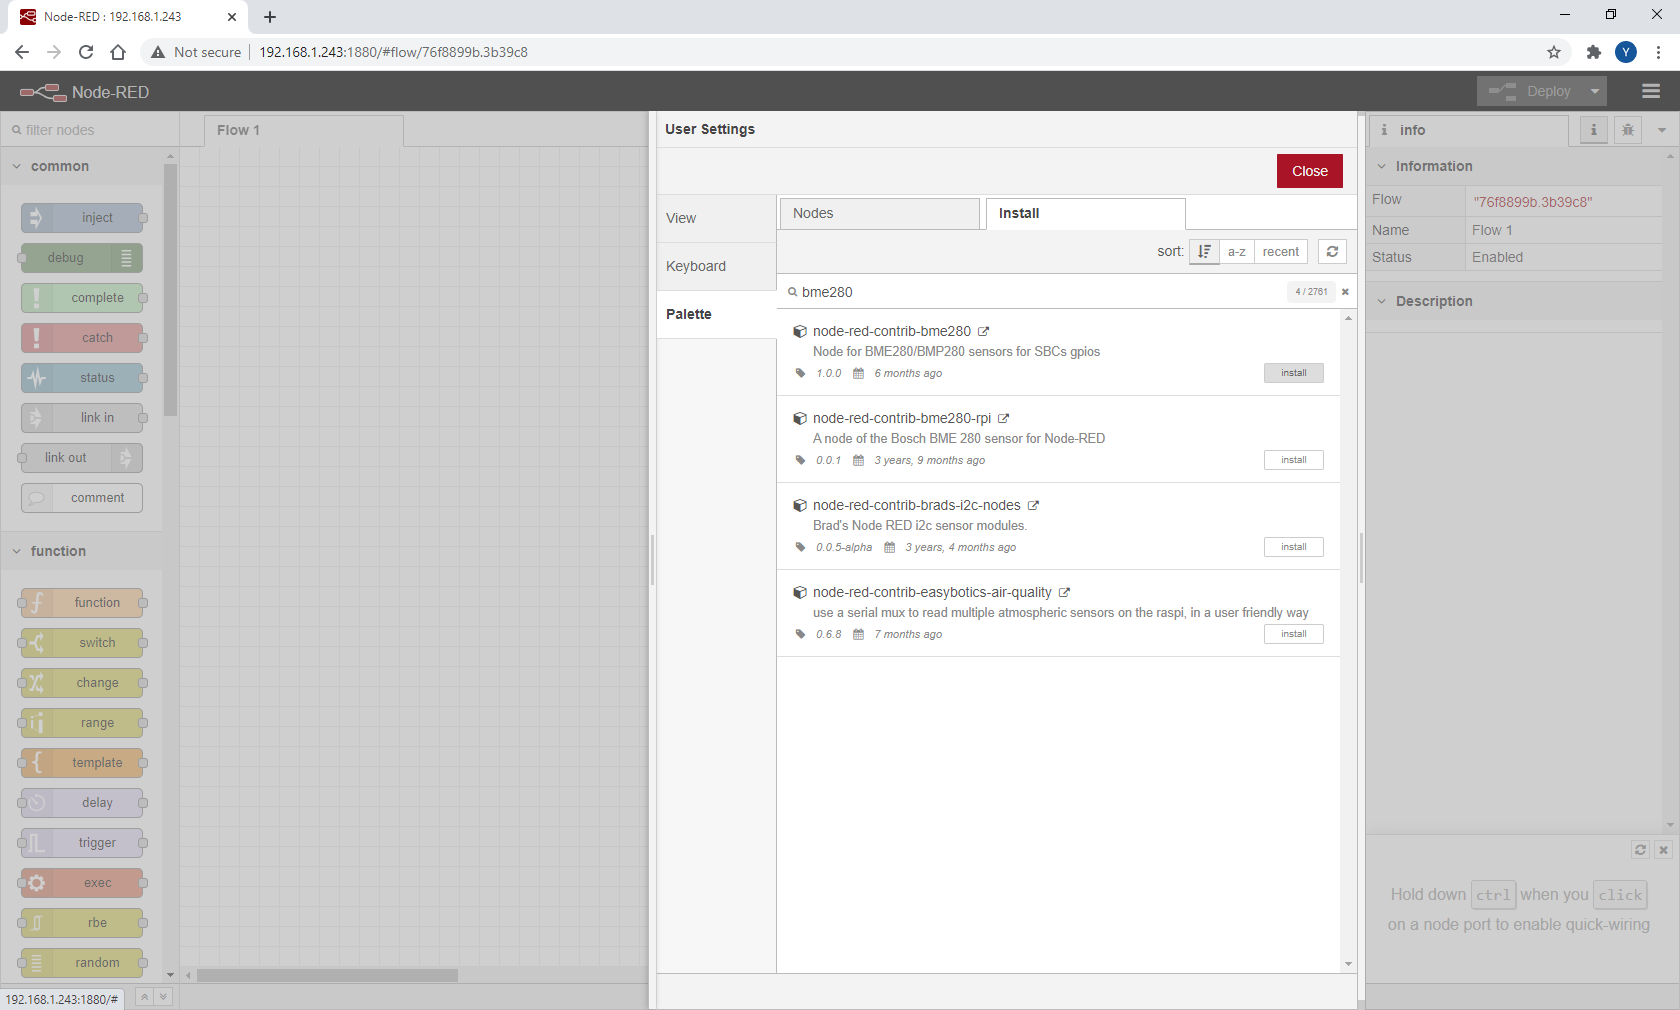Click the filter nodes search box

pyautogui.click(x=90, y=130)
